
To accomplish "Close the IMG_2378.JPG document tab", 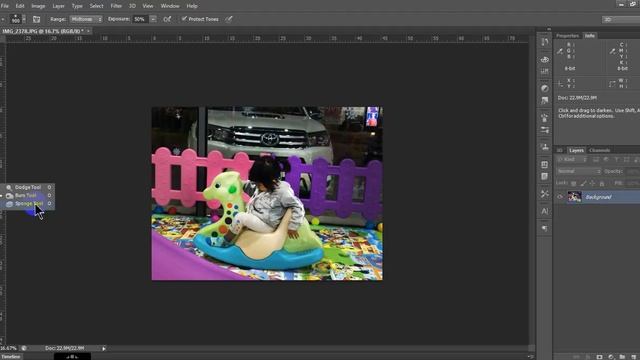I will (88, 31).
